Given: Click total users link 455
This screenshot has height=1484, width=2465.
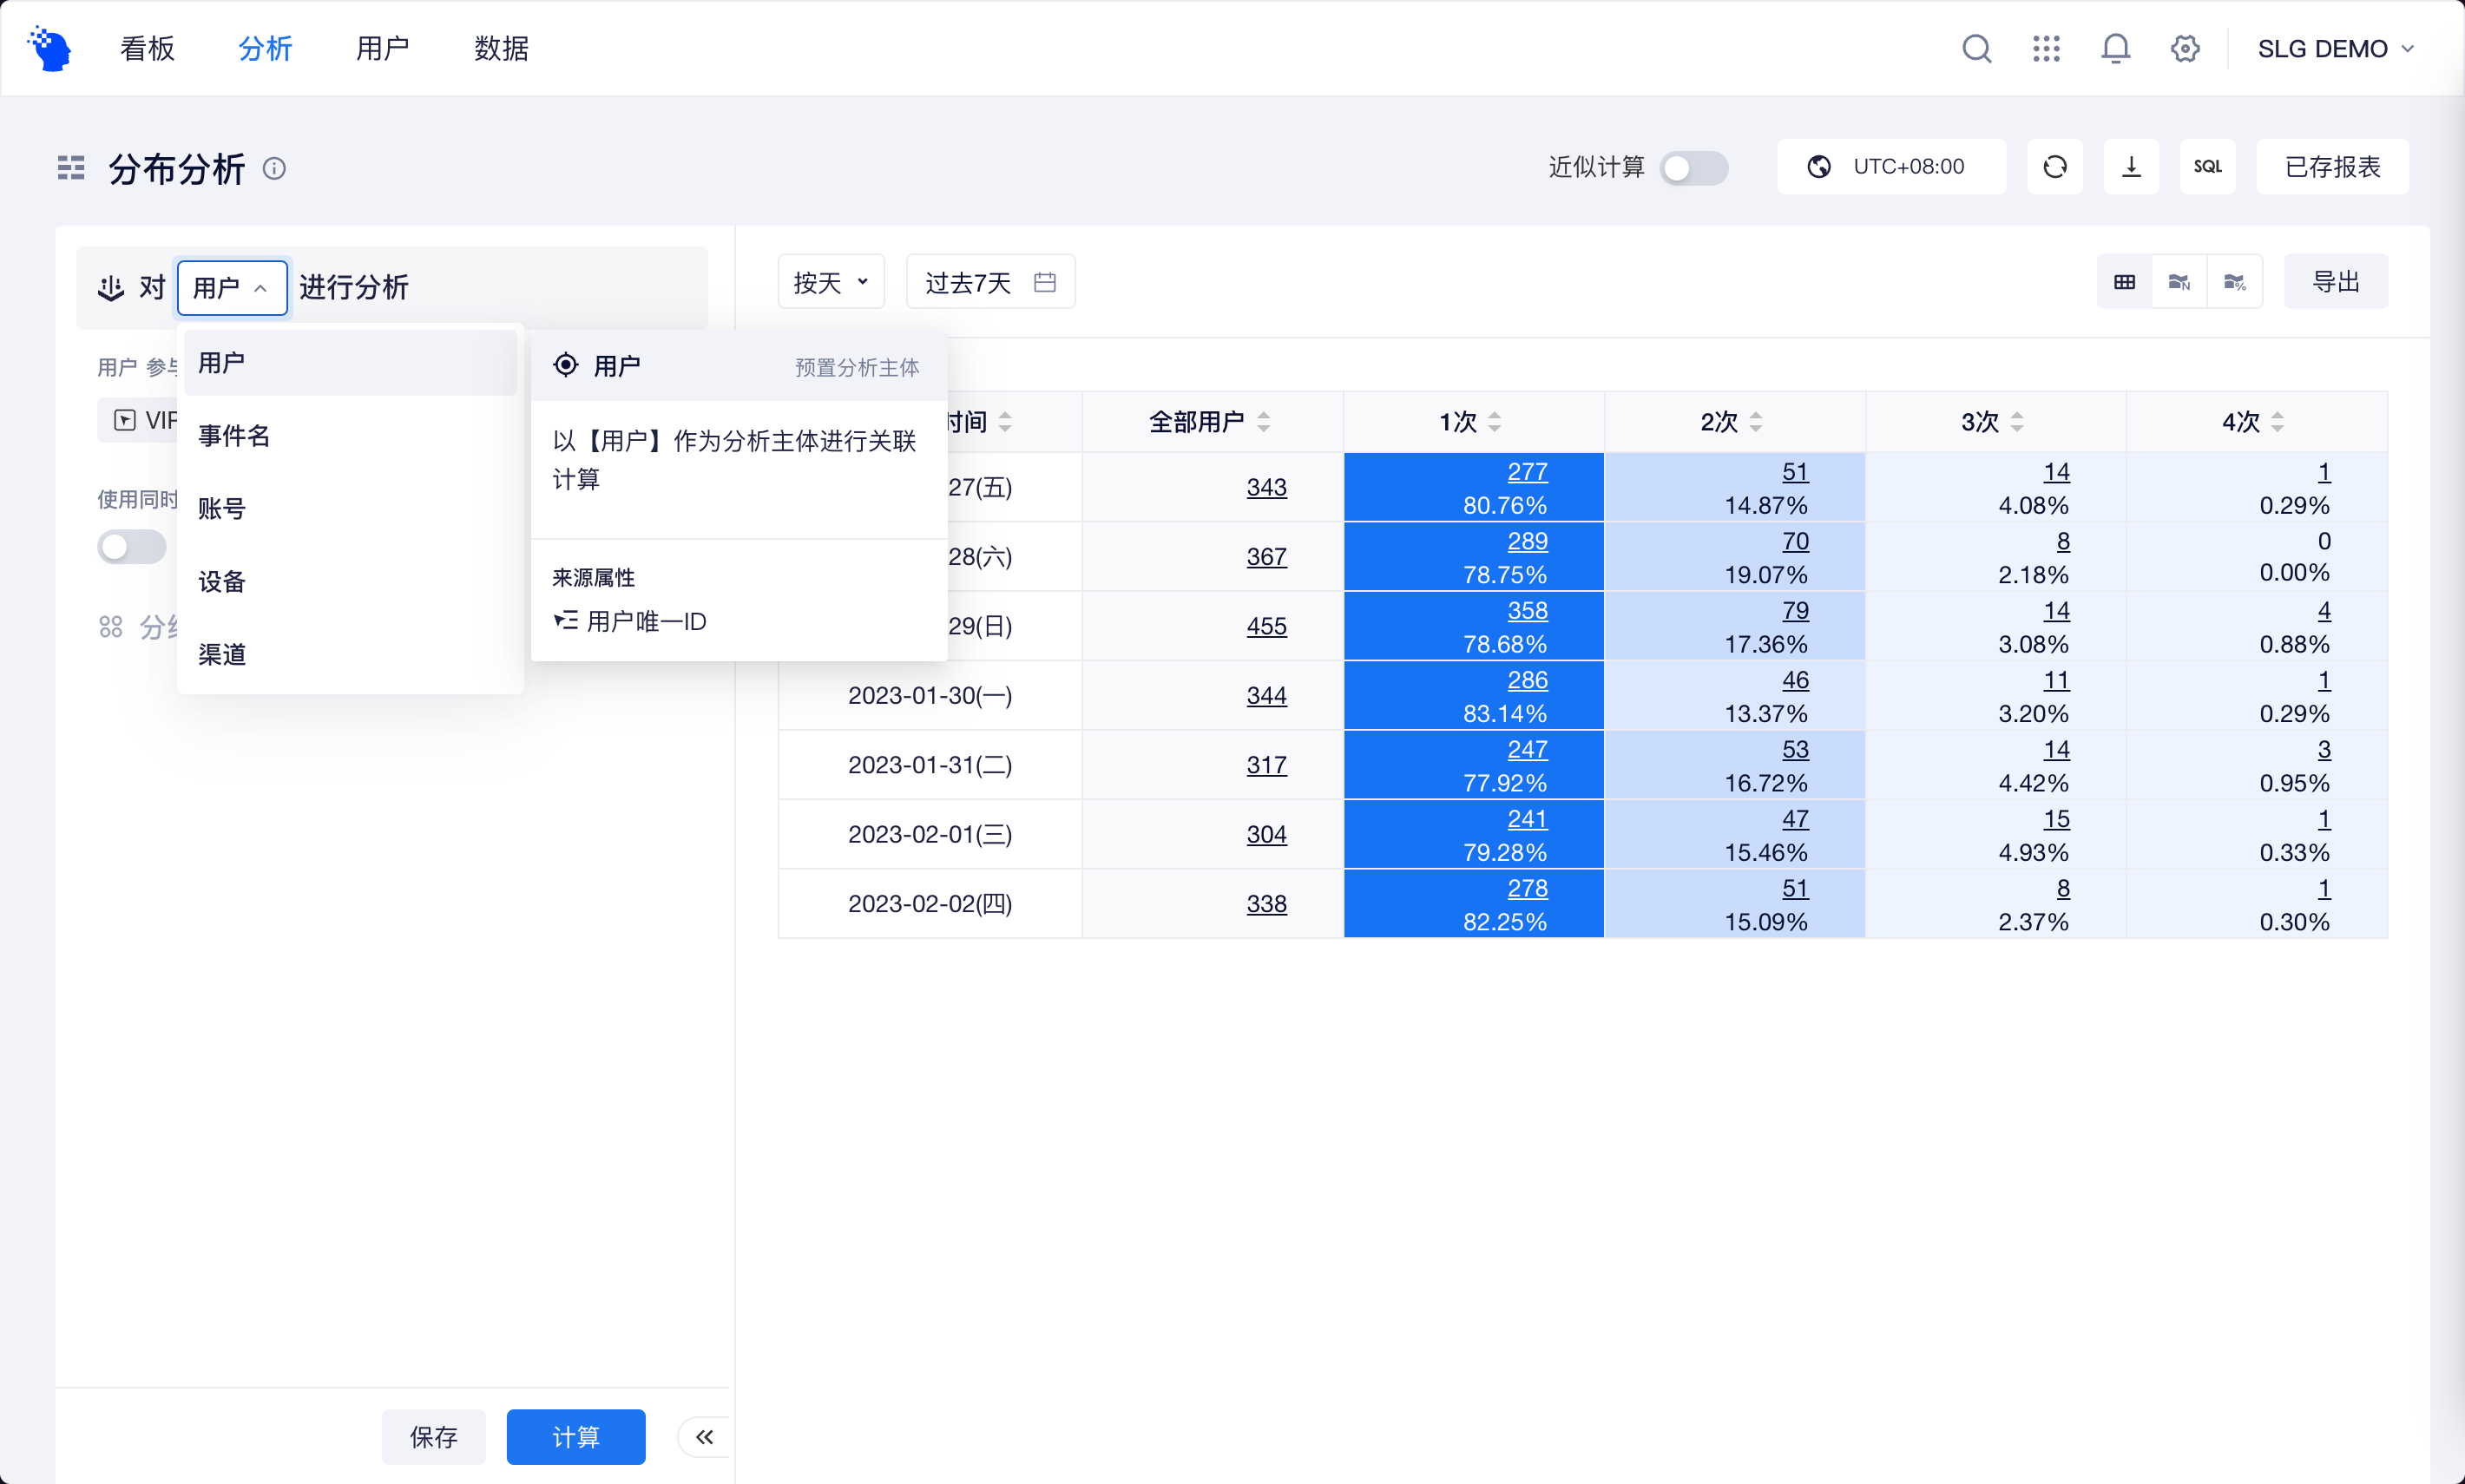Looking at the screenshot, I should 1266,626.
